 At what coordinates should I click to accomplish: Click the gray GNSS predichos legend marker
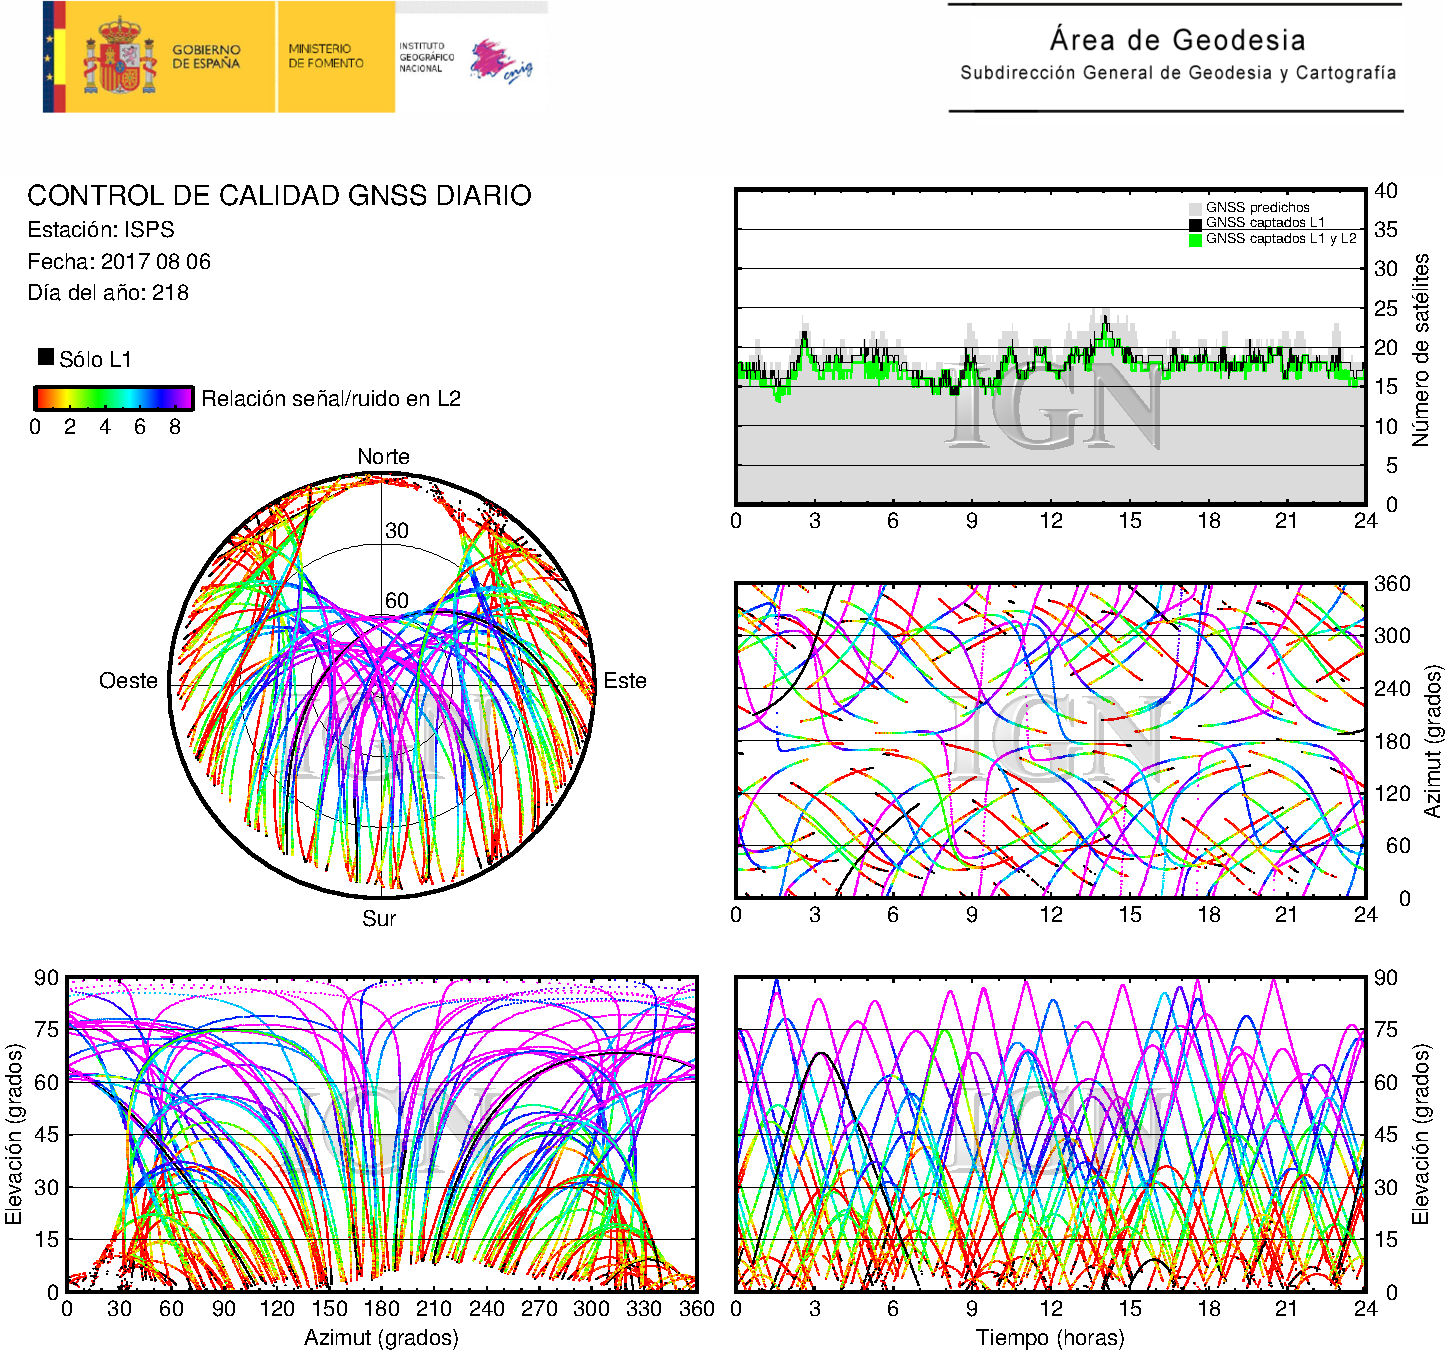(1195, 208)
